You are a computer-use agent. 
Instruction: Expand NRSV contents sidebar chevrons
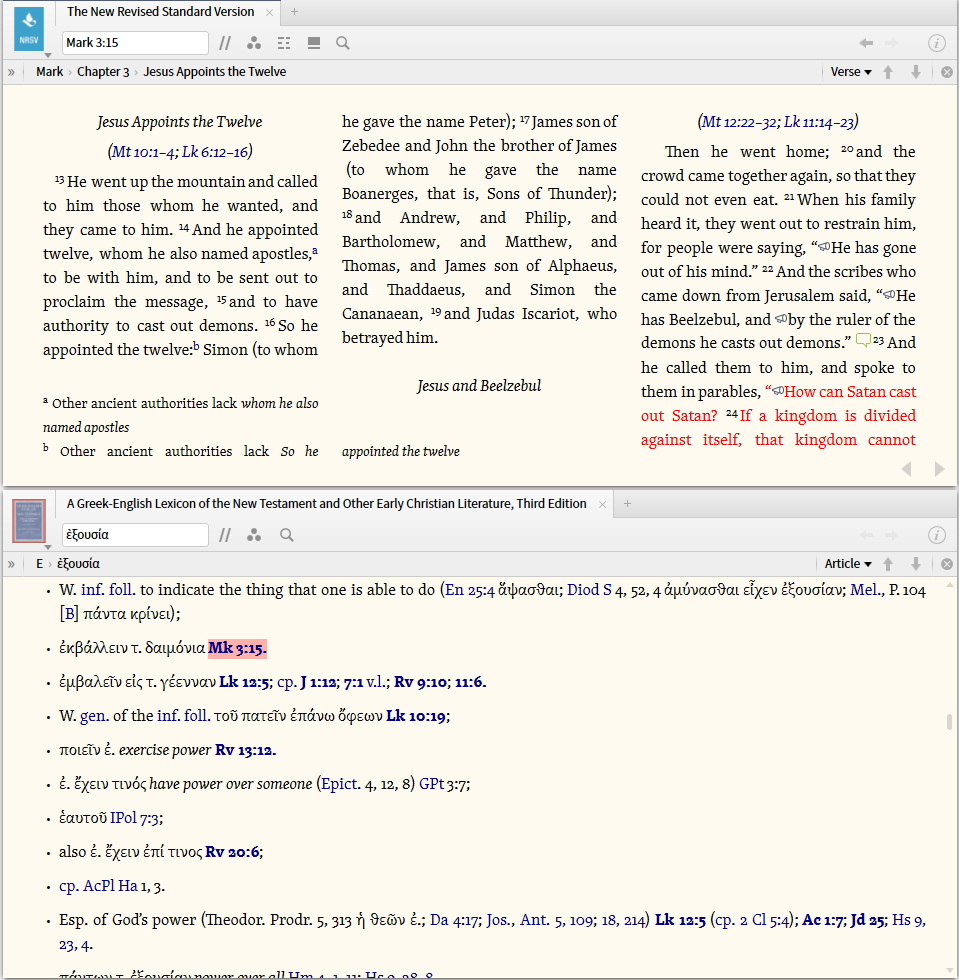pos(11,72)
